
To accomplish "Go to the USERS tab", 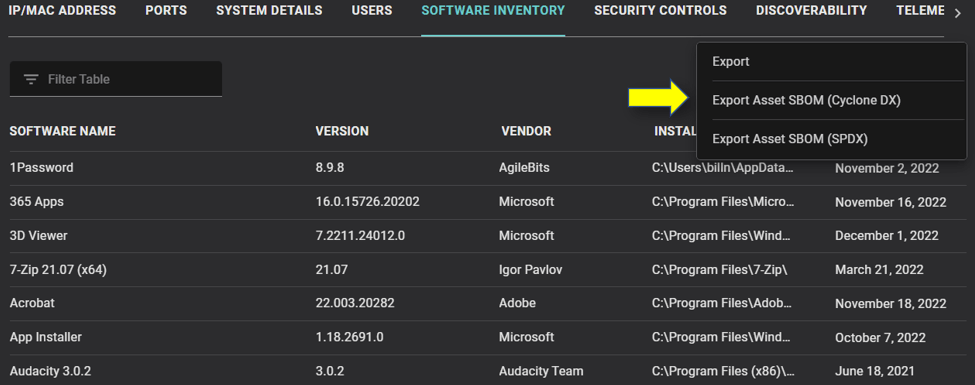I will coord(372,11).
